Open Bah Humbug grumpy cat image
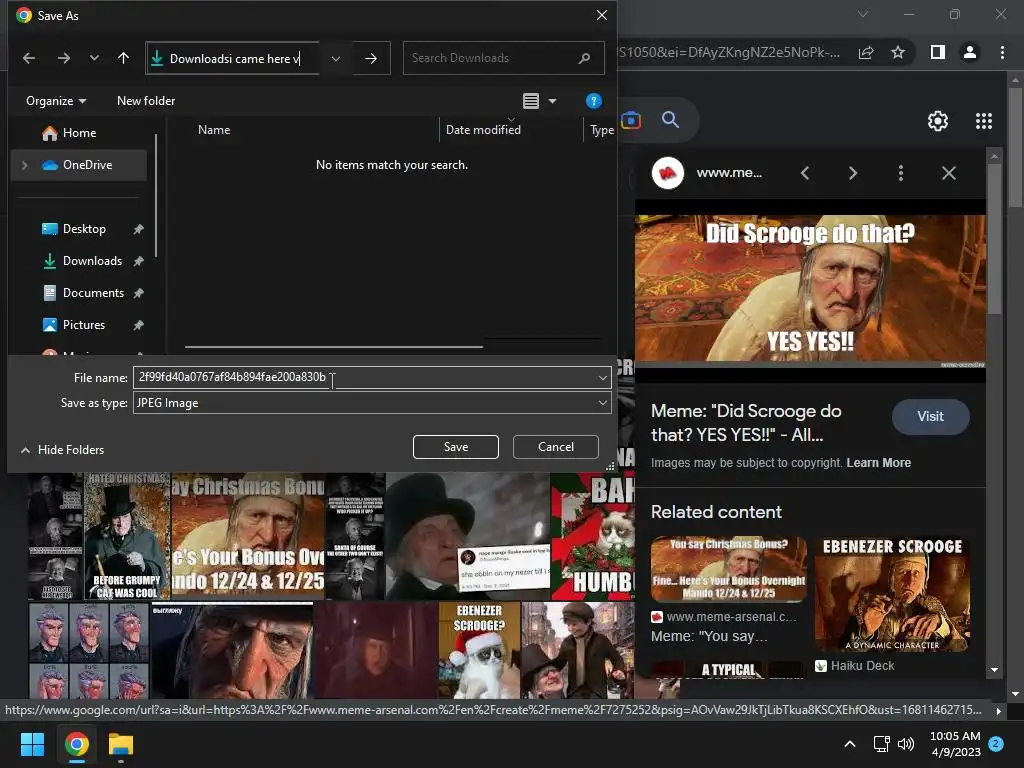 pyautogui.click(x=593, y=536)
